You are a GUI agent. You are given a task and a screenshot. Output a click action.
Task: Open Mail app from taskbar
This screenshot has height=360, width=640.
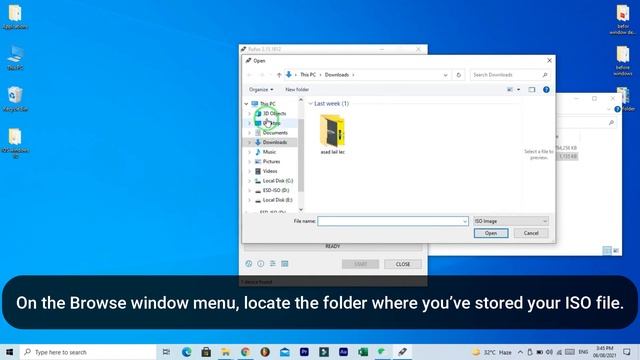[284, 352]
